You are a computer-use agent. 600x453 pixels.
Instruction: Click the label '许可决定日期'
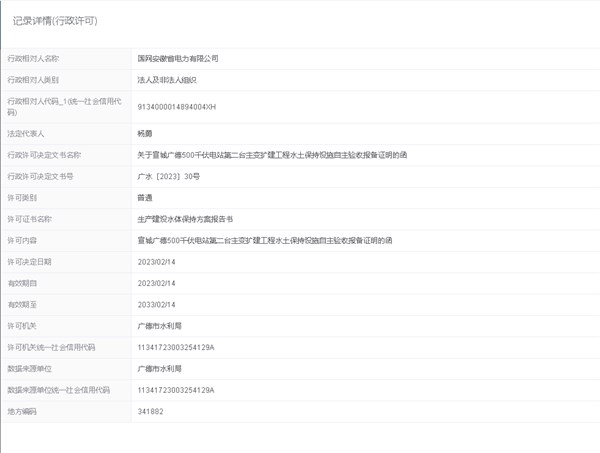(x=29, y=262)
